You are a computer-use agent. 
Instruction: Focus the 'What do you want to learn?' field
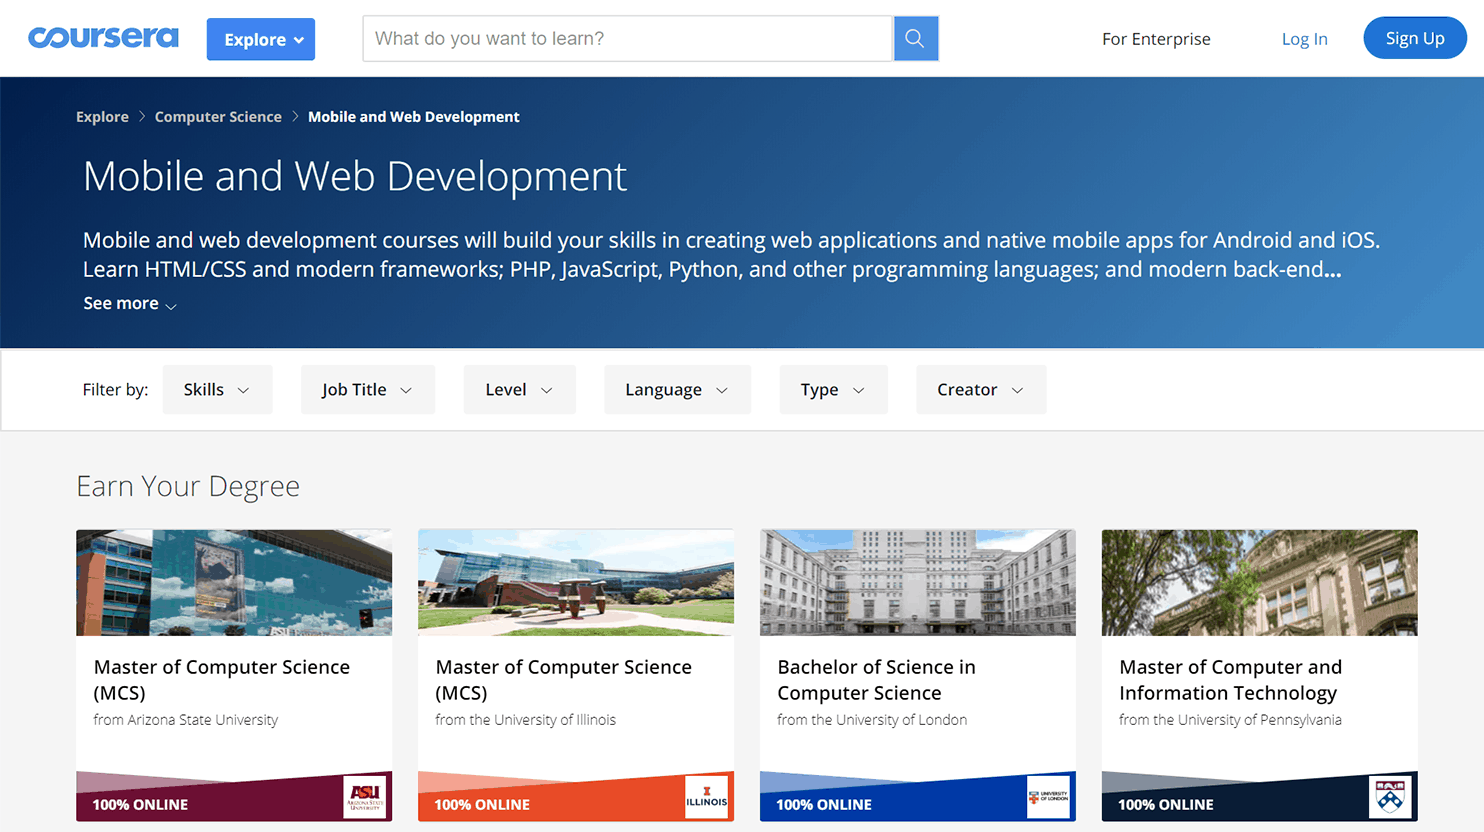click(627, 38)
